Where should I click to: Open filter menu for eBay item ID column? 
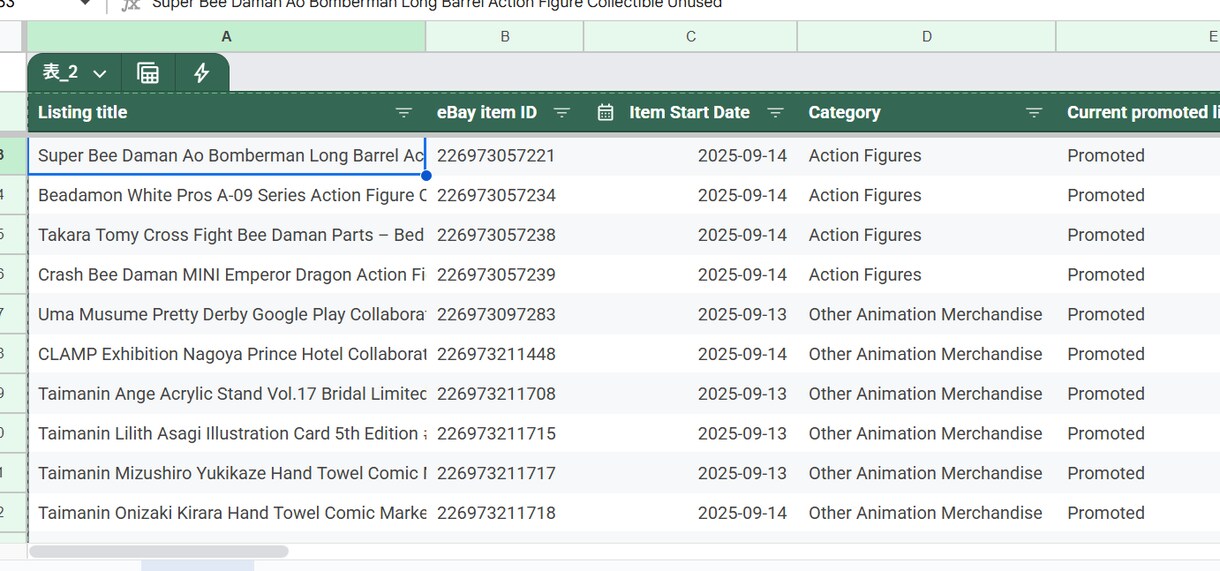[x=562, y=113]
